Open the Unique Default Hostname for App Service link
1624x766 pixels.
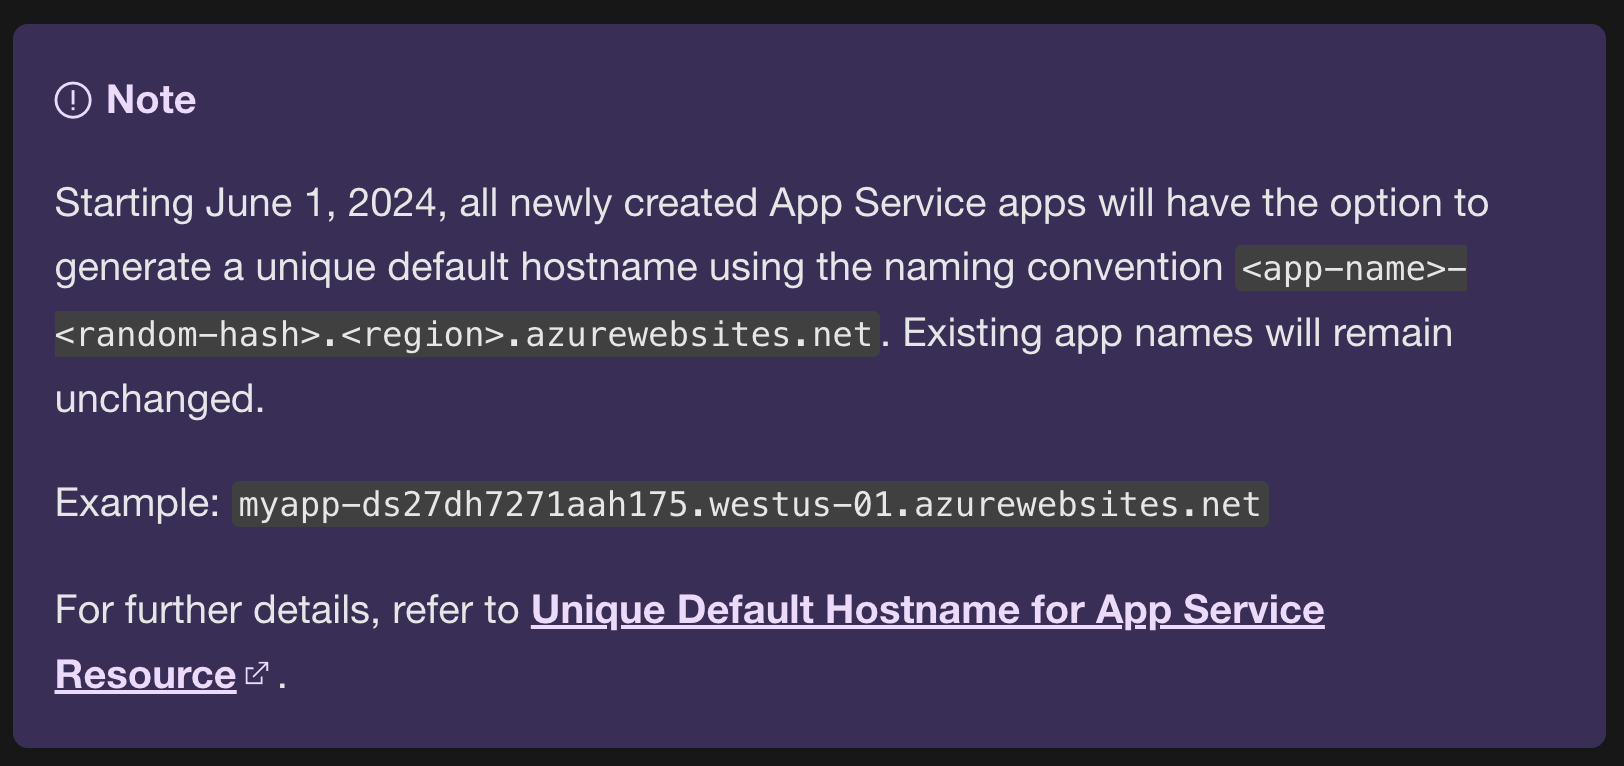point(926,609)
